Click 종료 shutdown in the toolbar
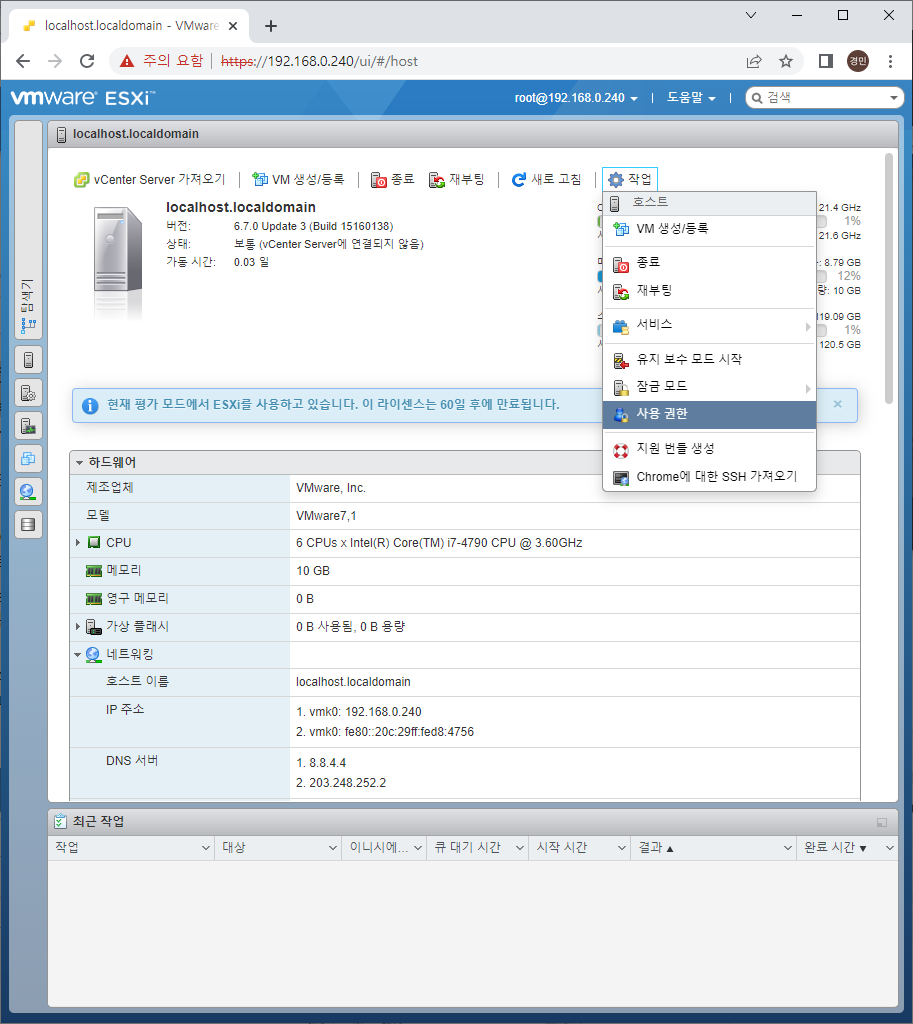This screenshot has height=1024, width=913. coord(392,180)
